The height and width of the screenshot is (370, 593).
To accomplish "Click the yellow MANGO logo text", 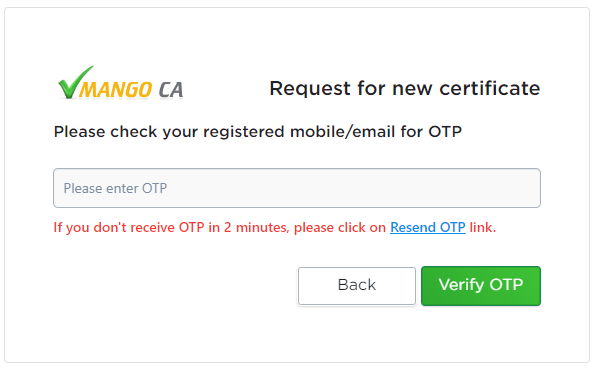I will point(115,90).
